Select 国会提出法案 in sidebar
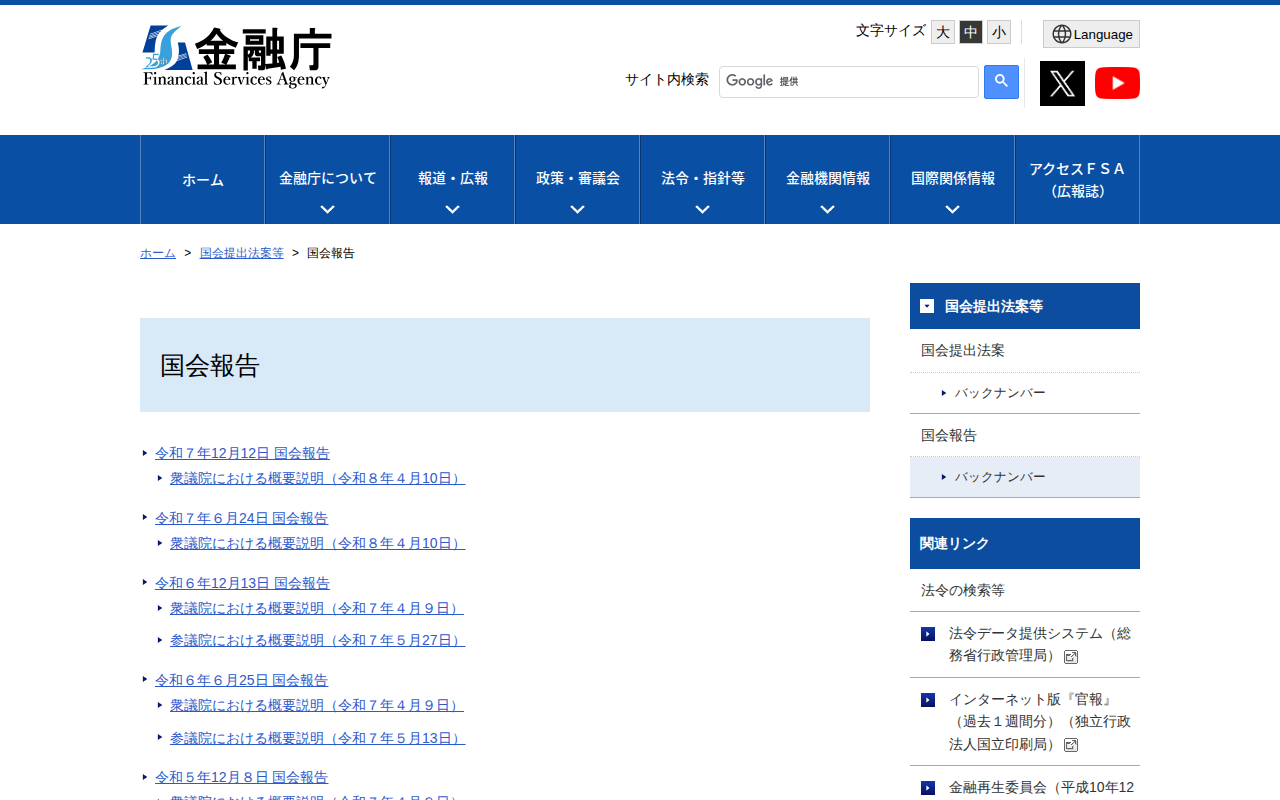 1025,351
